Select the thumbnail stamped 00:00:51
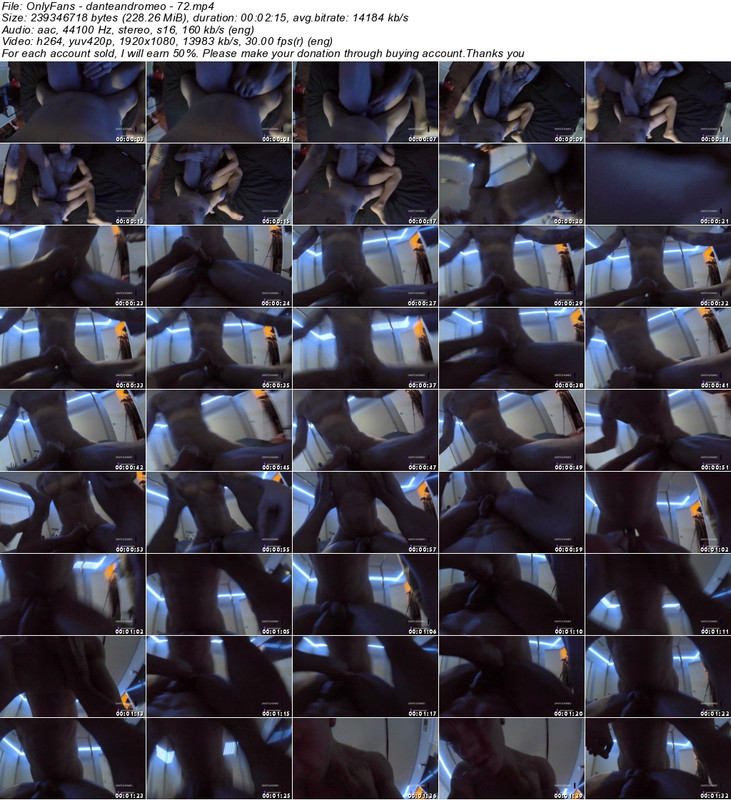This screenshot has width=731, height=800. click(657, 429)
